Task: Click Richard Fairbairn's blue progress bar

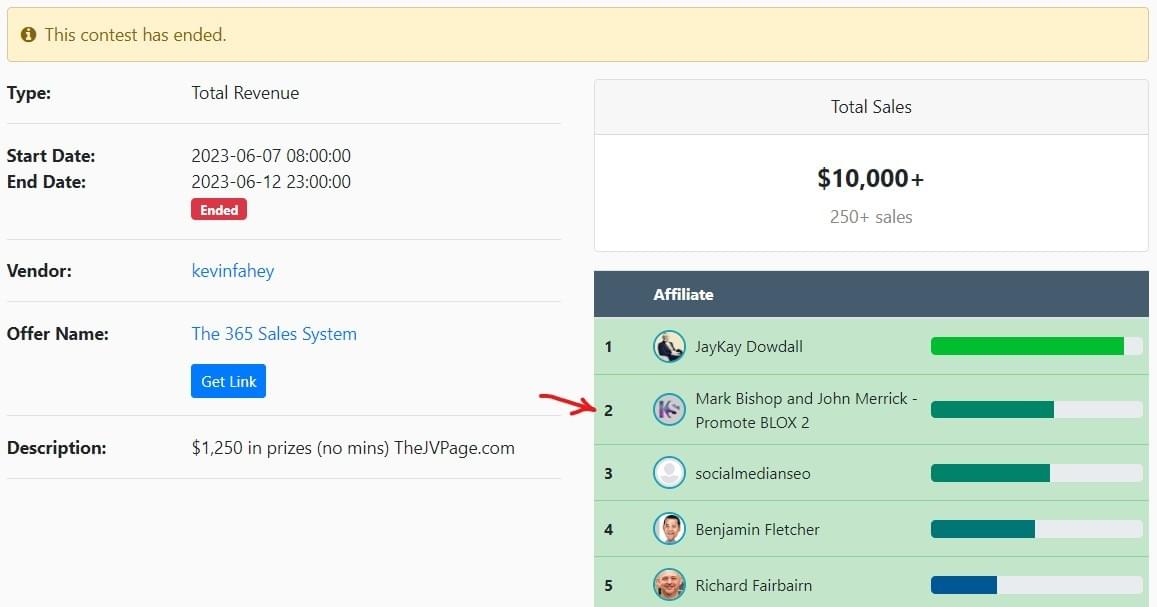Action: [964, 585]
